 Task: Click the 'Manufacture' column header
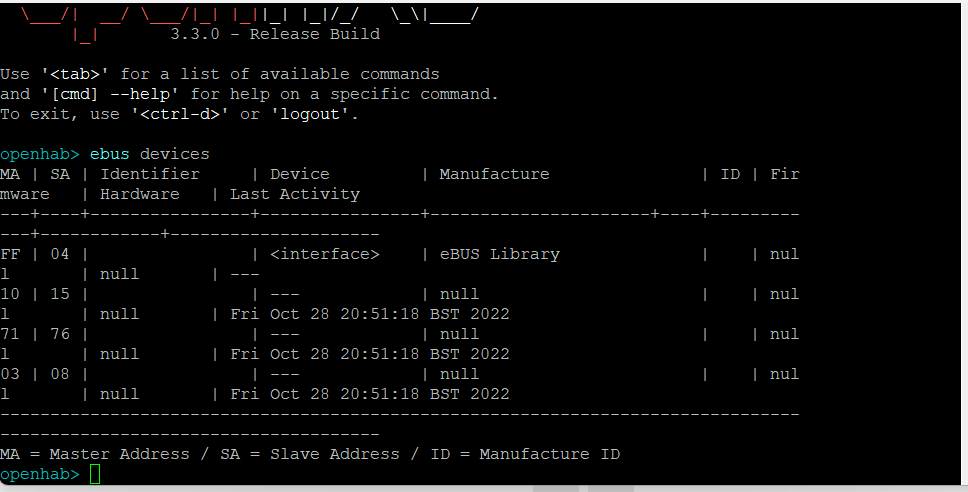[x=495, y=174]
